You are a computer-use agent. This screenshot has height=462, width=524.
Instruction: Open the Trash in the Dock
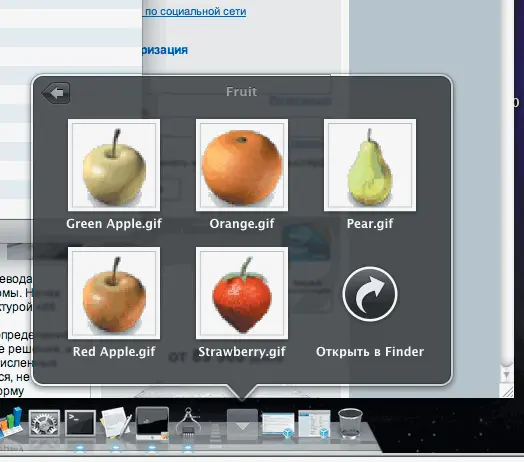click(x=350, y=423)
